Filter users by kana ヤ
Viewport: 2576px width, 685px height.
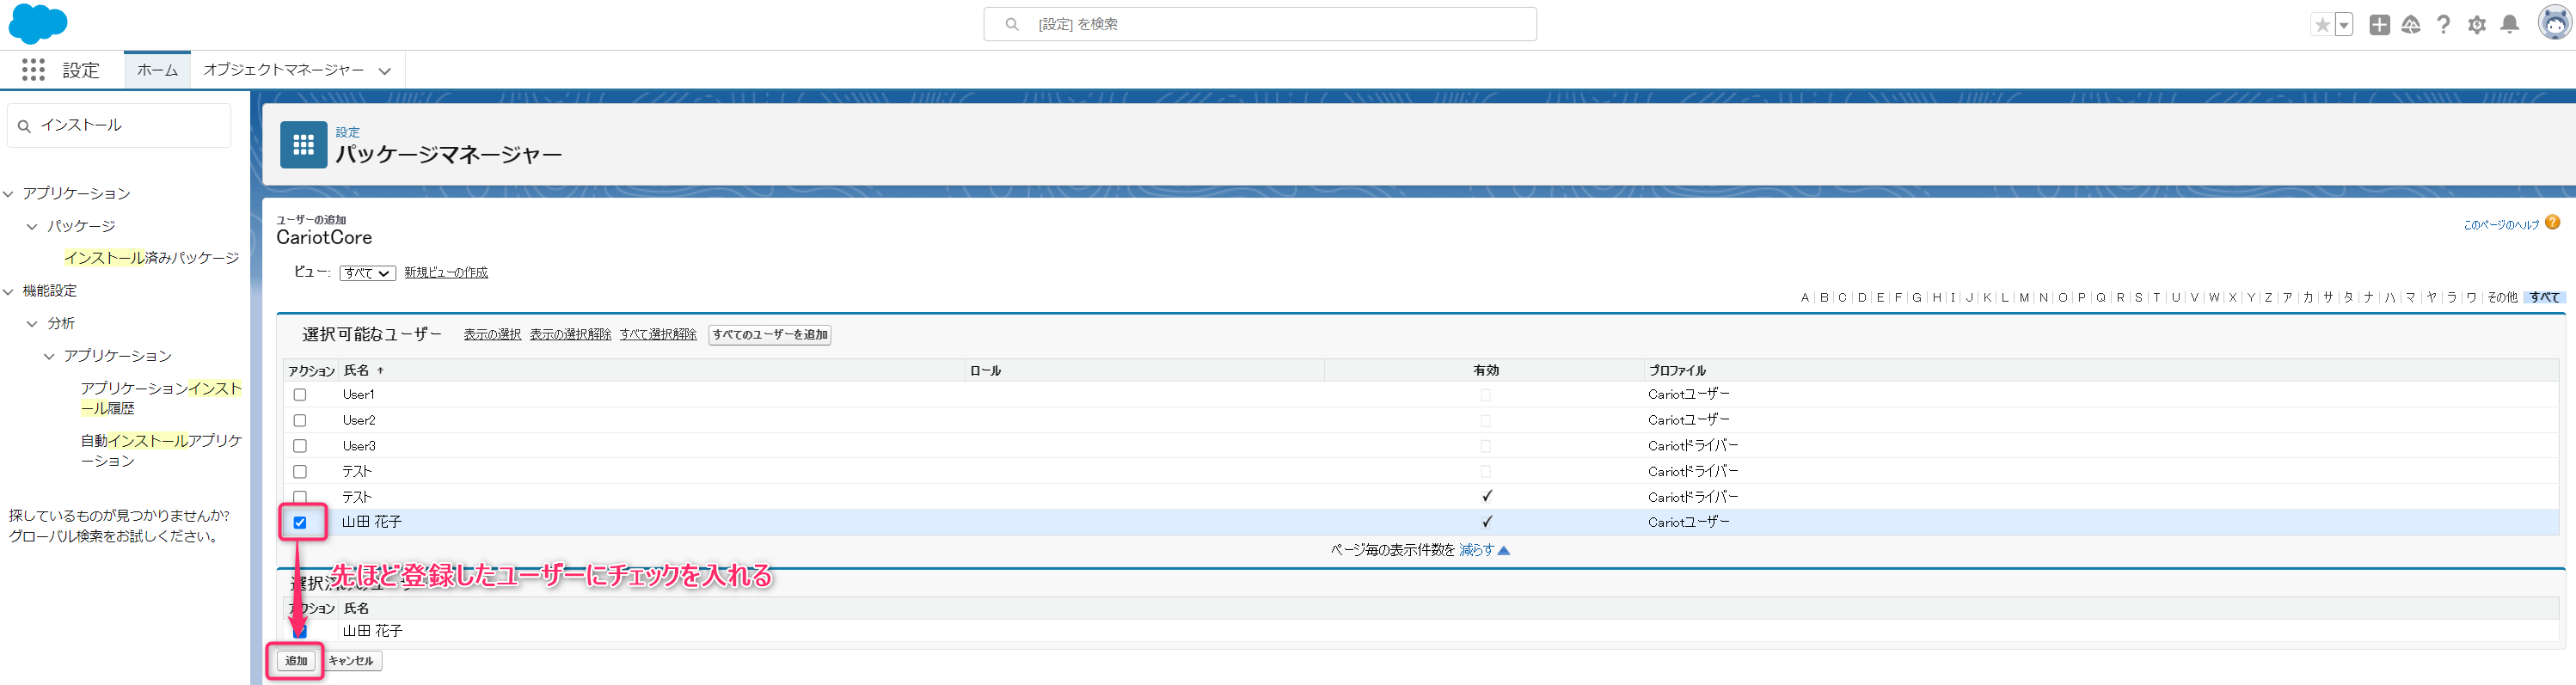pyautogui.click(x=2431, y=297)
